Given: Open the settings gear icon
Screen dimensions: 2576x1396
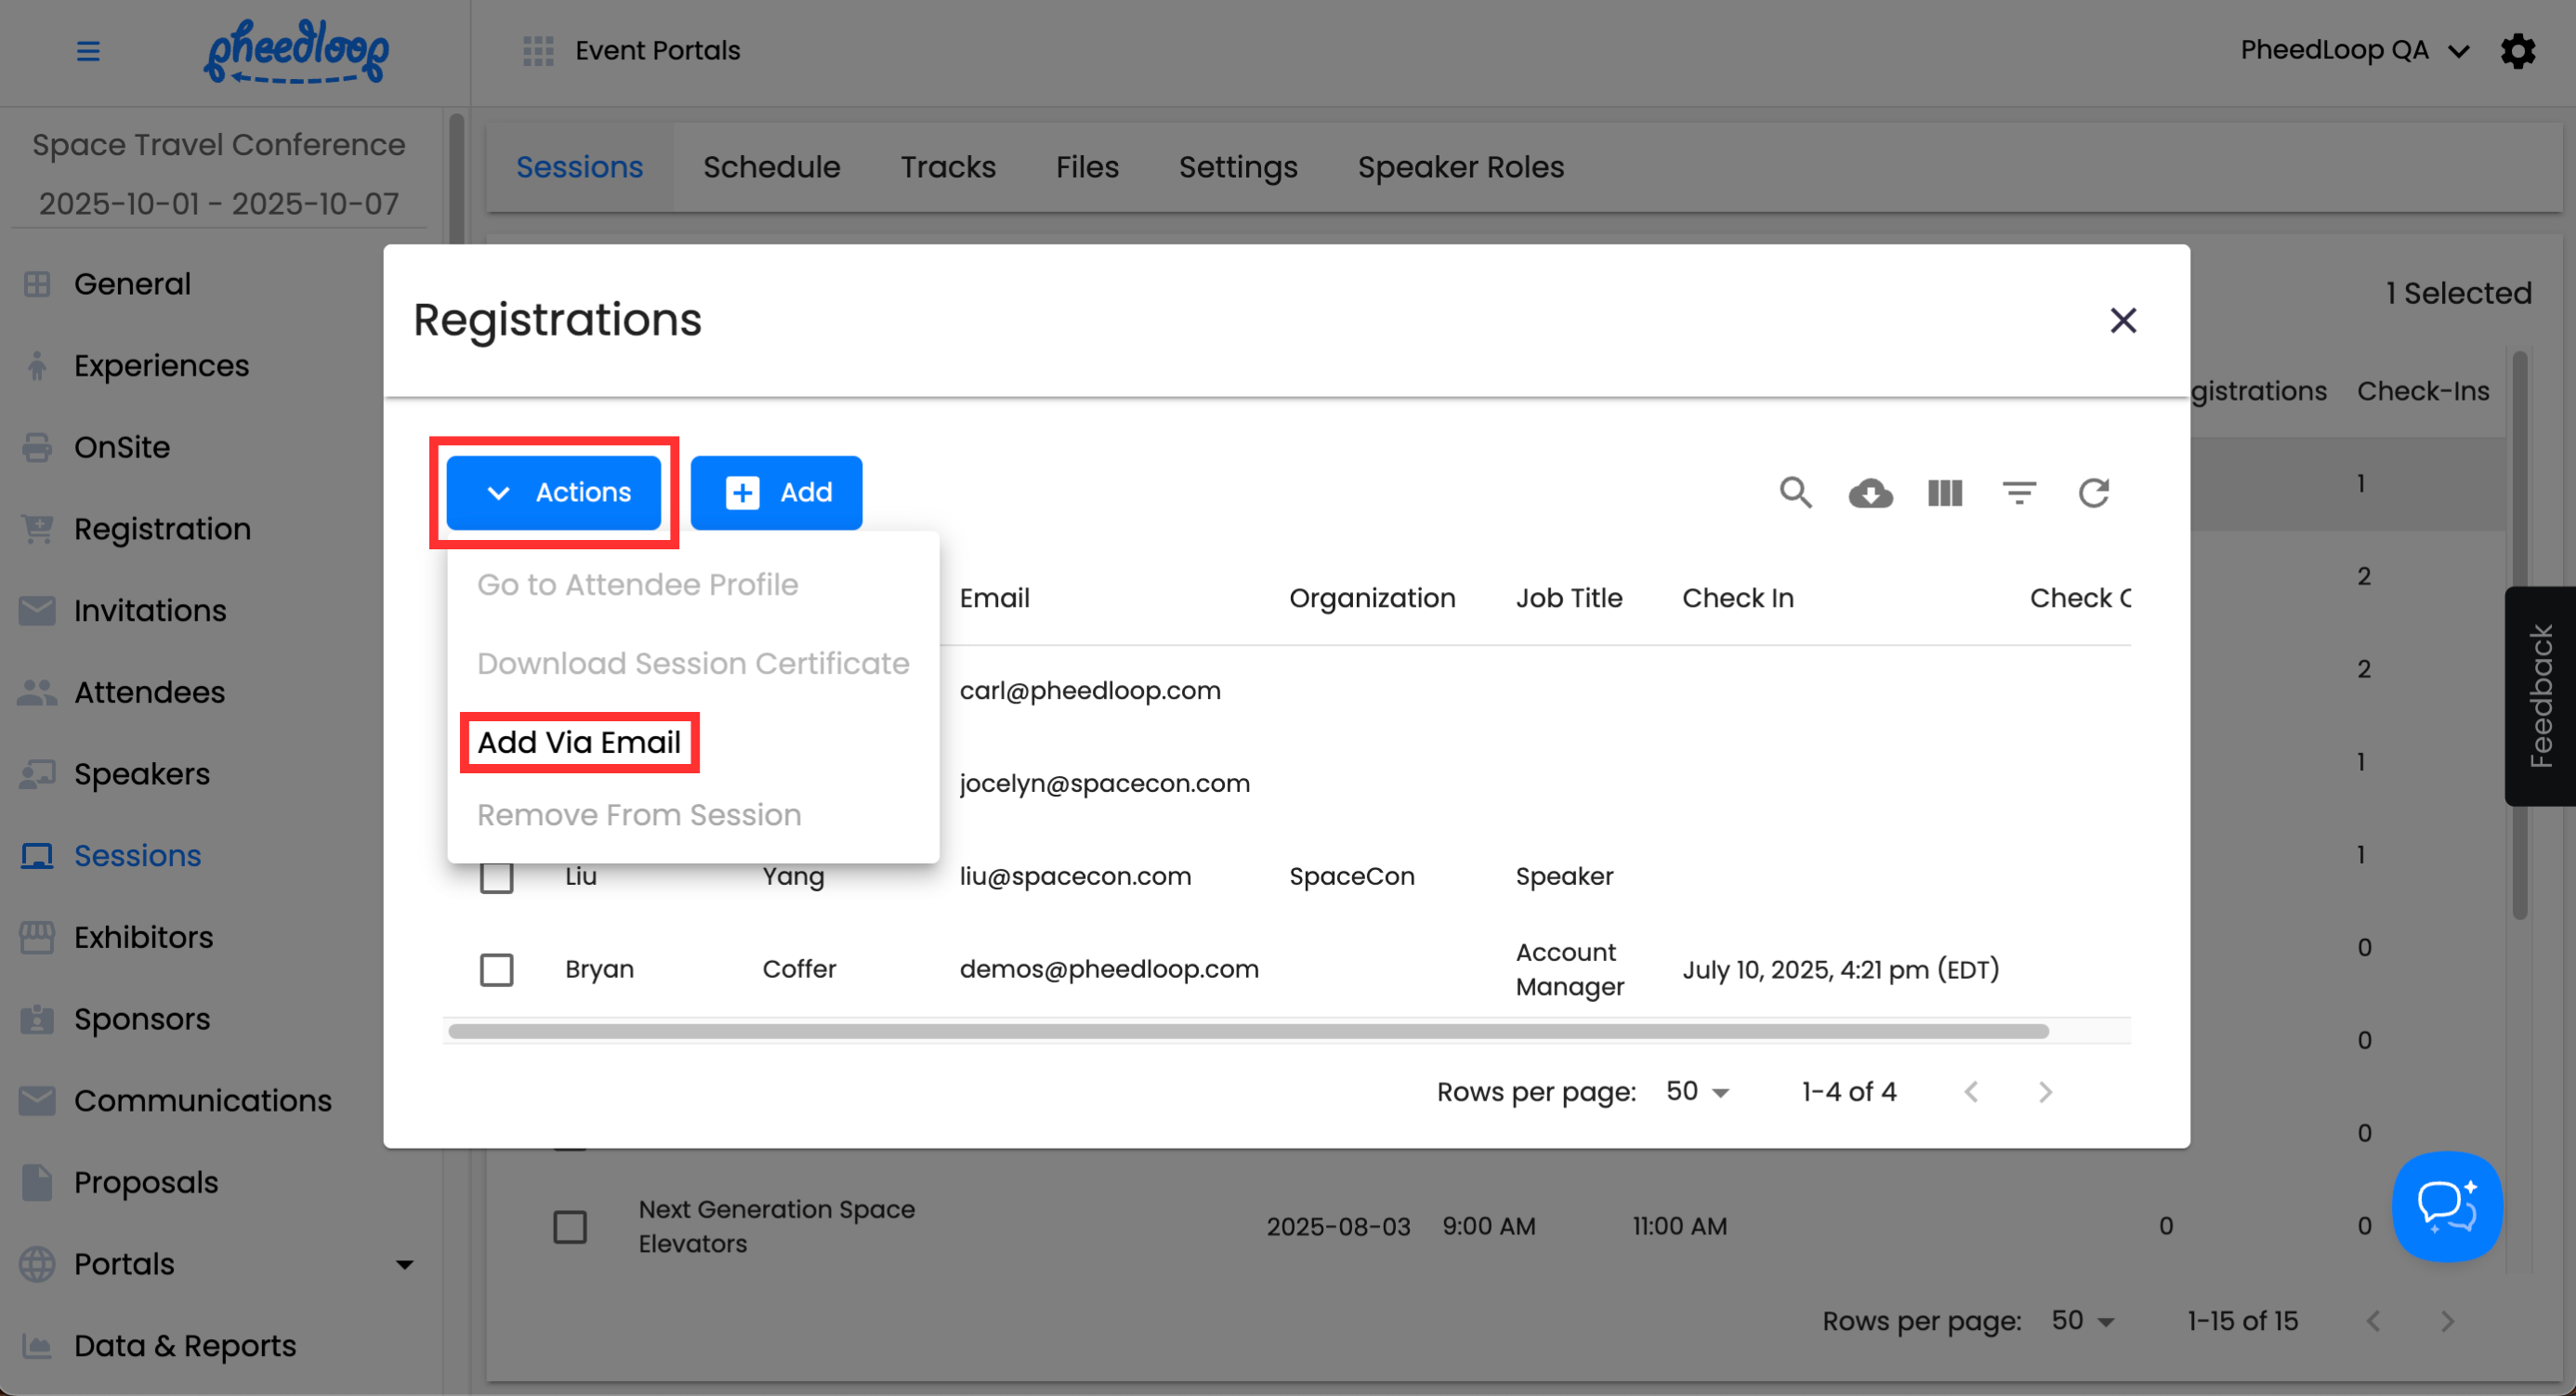Looking at the screenshot, I should point(2517,50).
